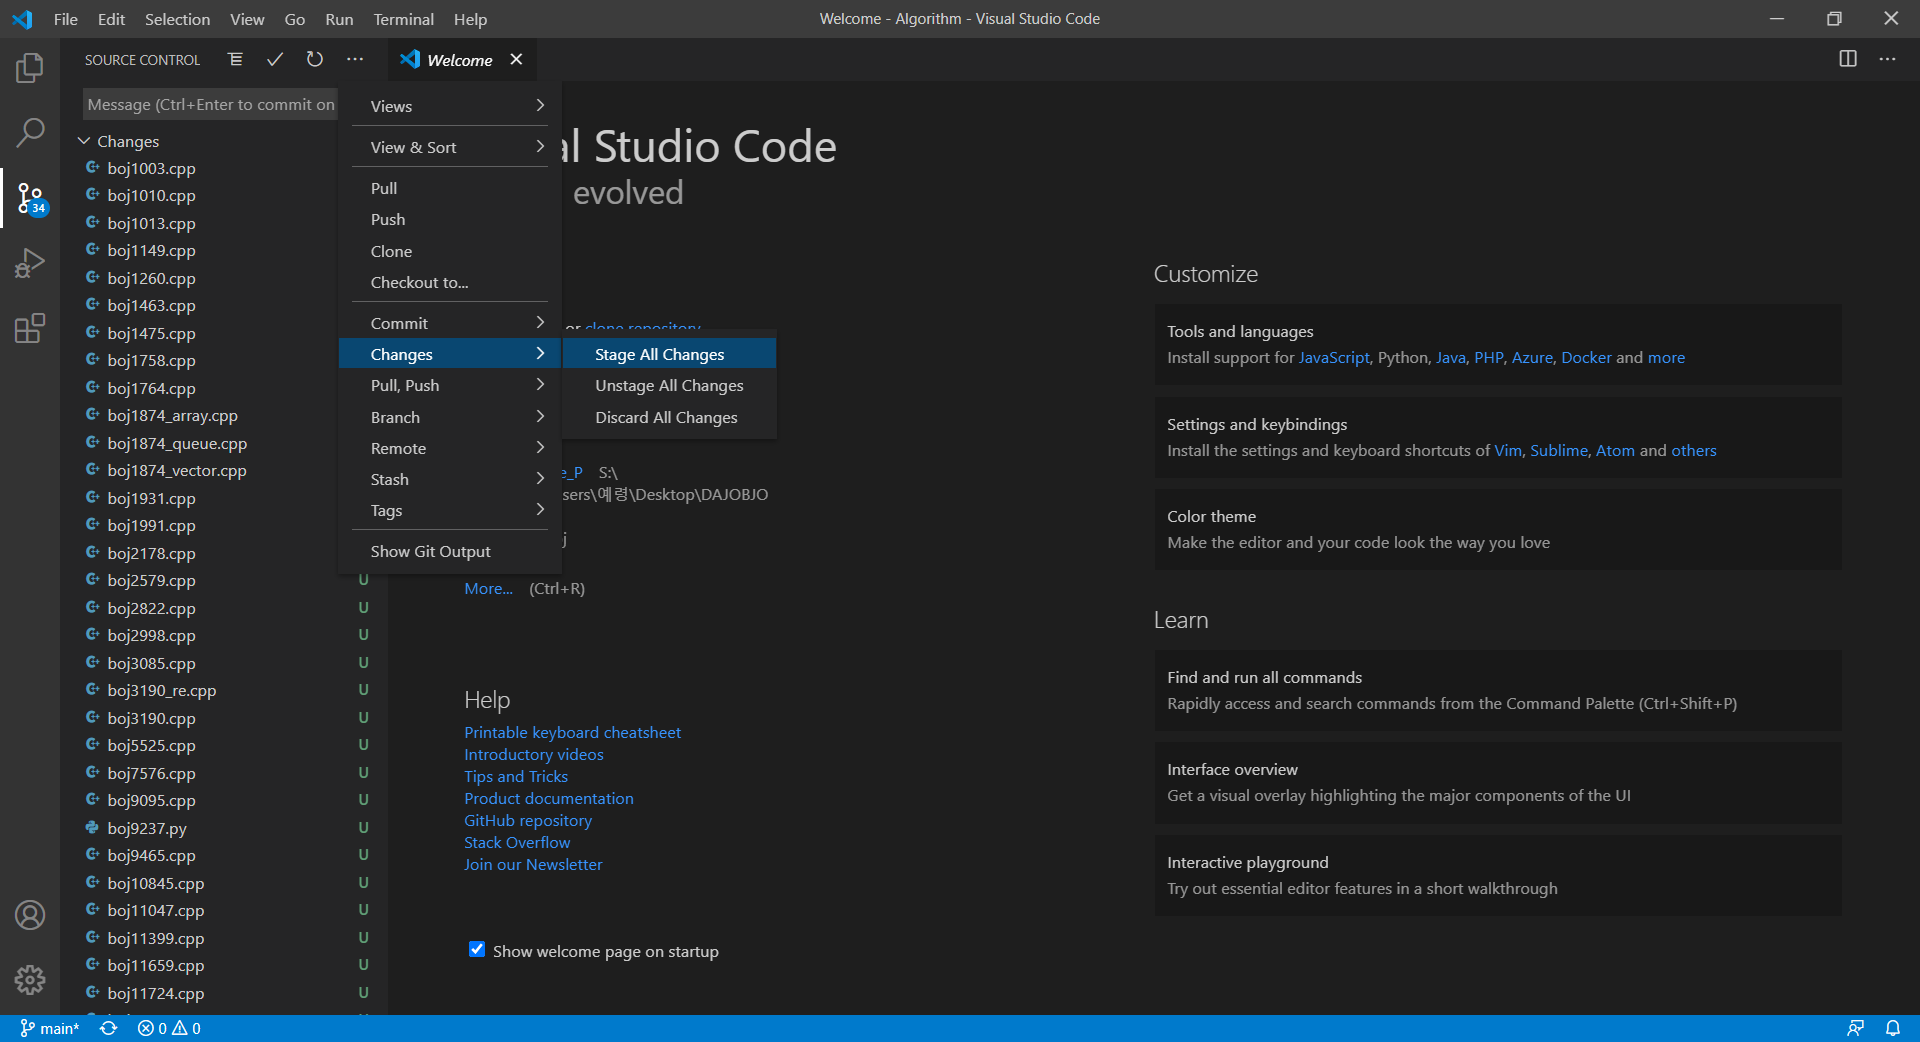Close the Welcome tab

pyautogui.click(x=516, y=59)
